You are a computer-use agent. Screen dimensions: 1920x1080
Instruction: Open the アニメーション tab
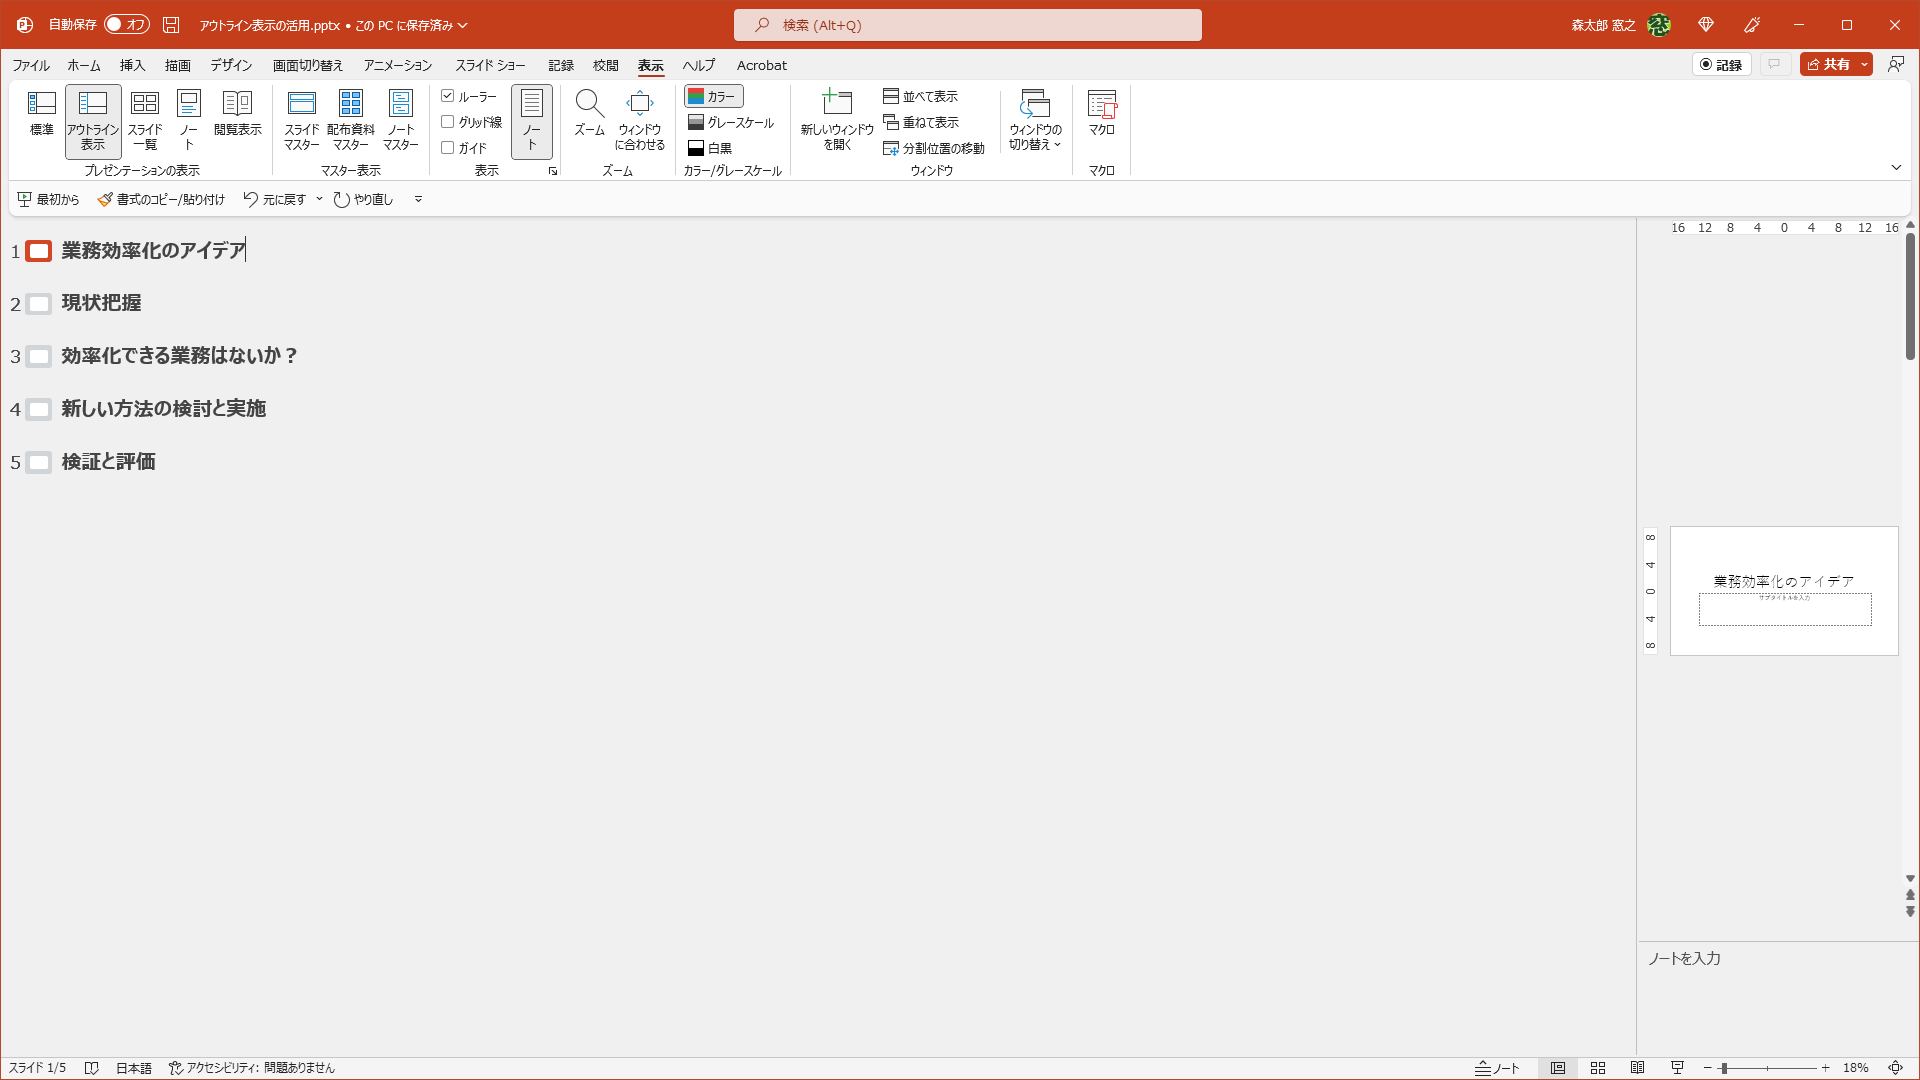pos(397,65)
